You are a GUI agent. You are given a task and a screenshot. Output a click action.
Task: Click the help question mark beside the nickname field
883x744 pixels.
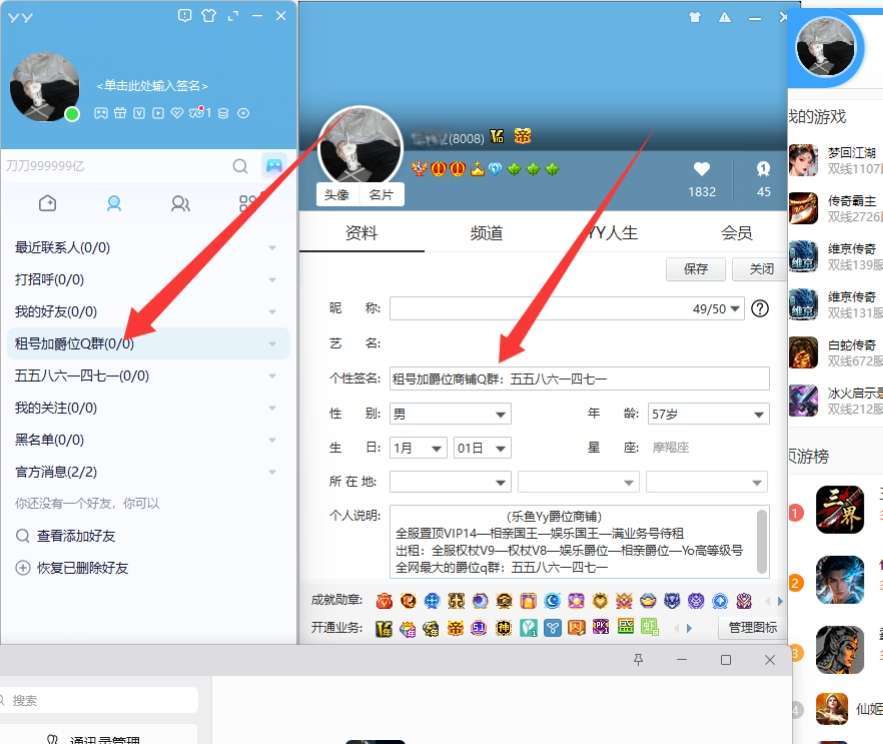click(x=760, y=308)
